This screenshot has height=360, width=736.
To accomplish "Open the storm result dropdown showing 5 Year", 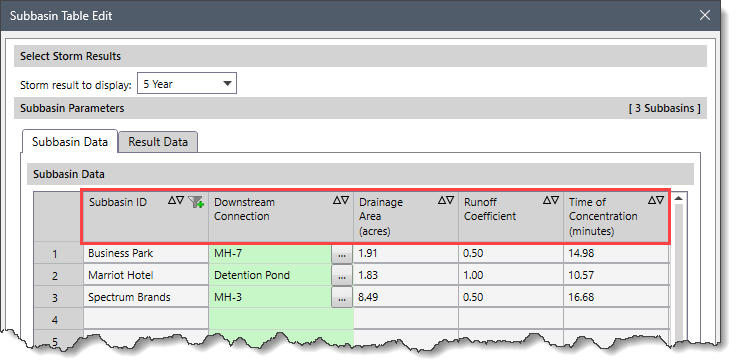I will click(187, 83).
